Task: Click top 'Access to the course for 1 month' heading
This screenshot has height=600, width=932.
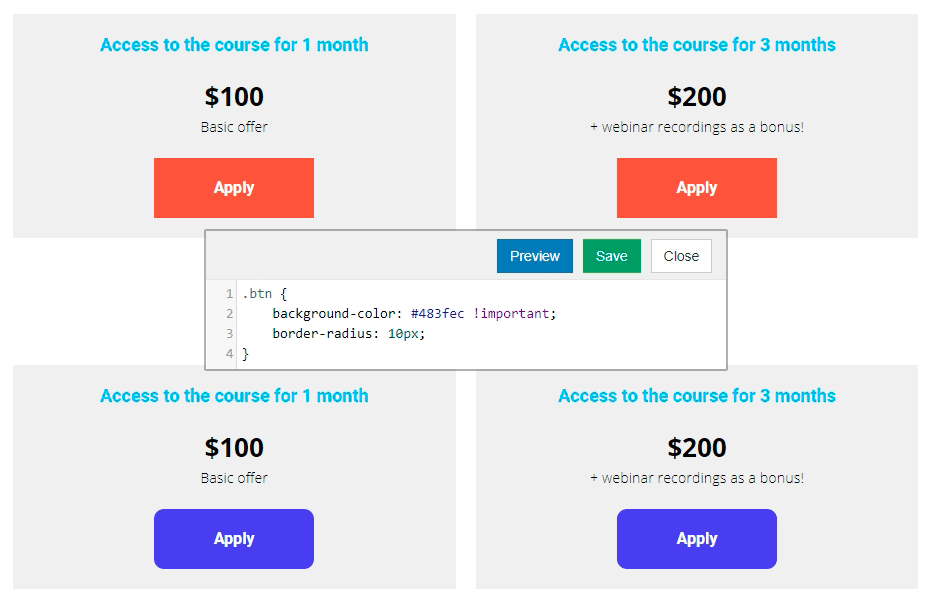Action: [234, 45]
